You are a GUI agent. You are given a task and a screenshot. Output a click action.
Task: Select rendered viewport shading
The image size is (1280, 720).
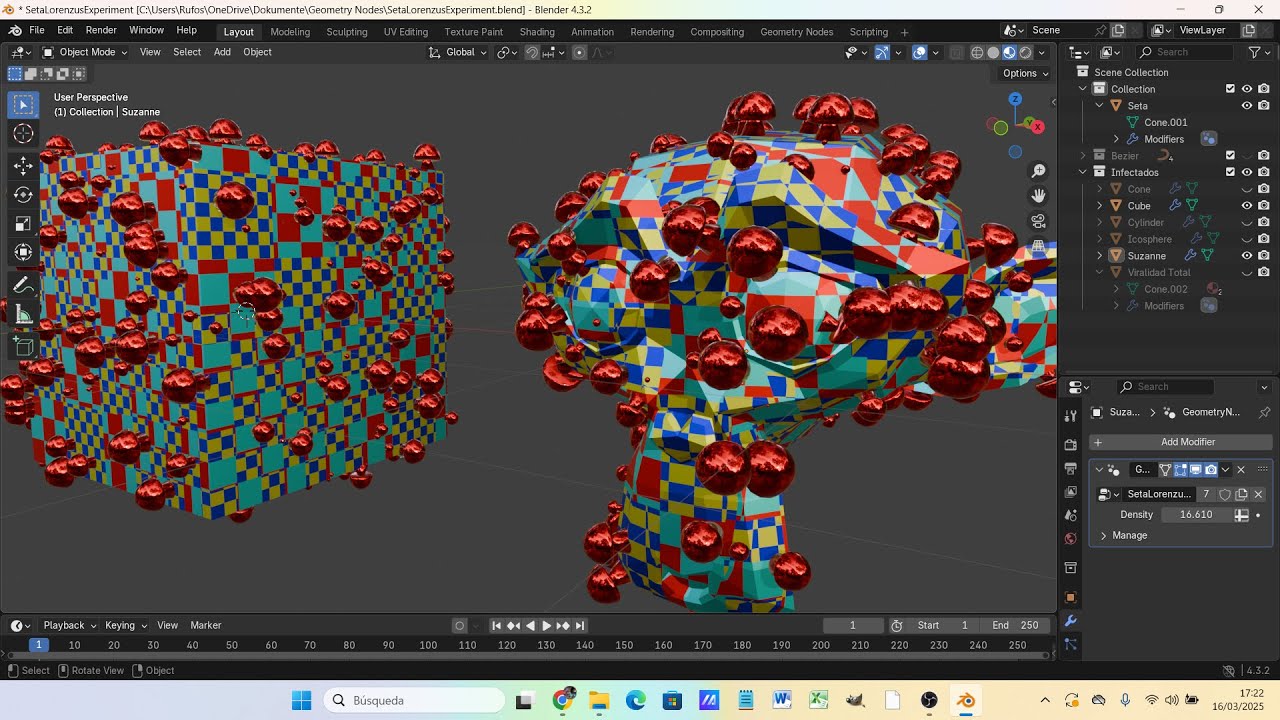pos(1025,52)
